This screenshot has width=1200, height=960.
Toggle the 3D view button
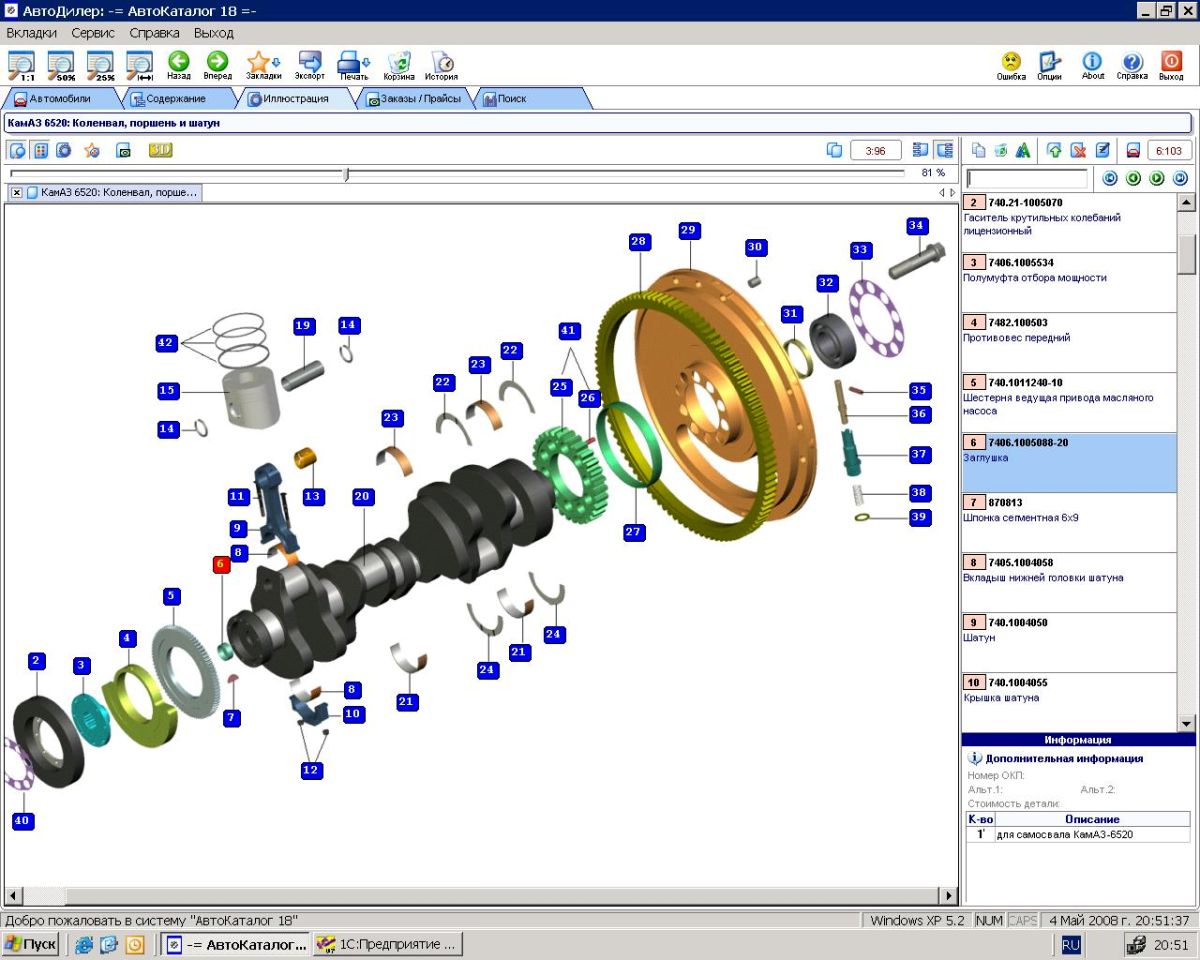(160, 150)
